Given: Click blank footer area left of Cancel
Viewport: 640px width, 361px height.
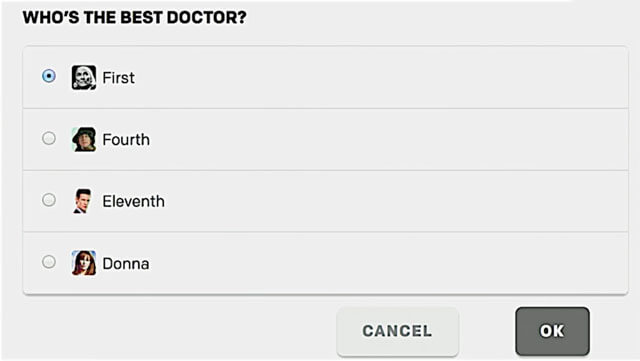Looking at the screenshot, I should (176, 331).
